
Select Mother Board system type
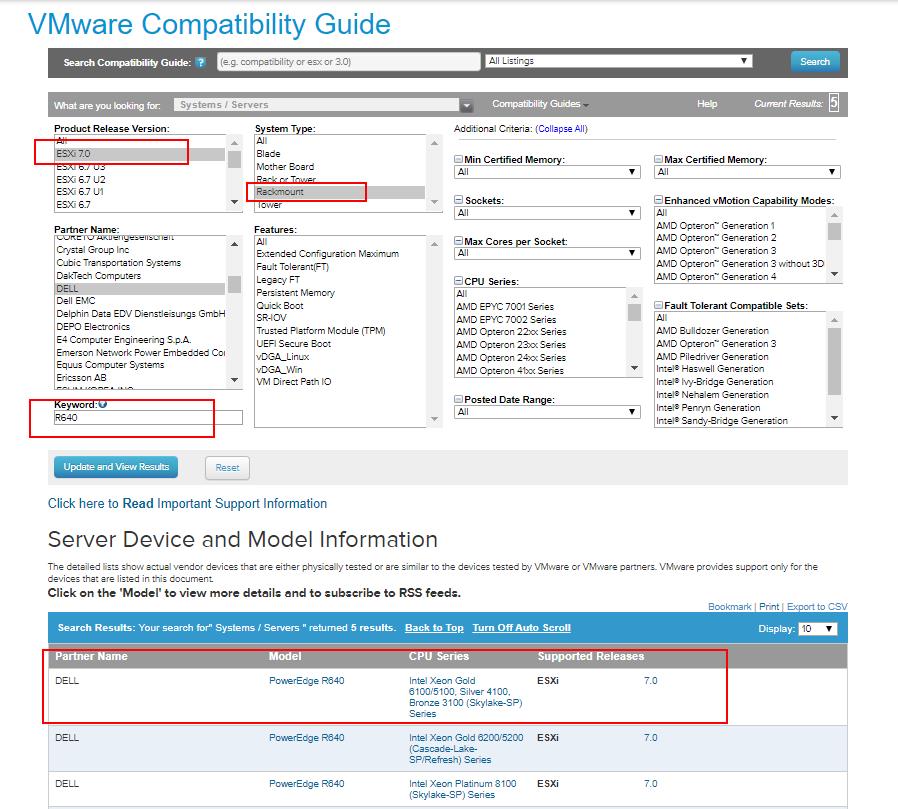(340, 167)
